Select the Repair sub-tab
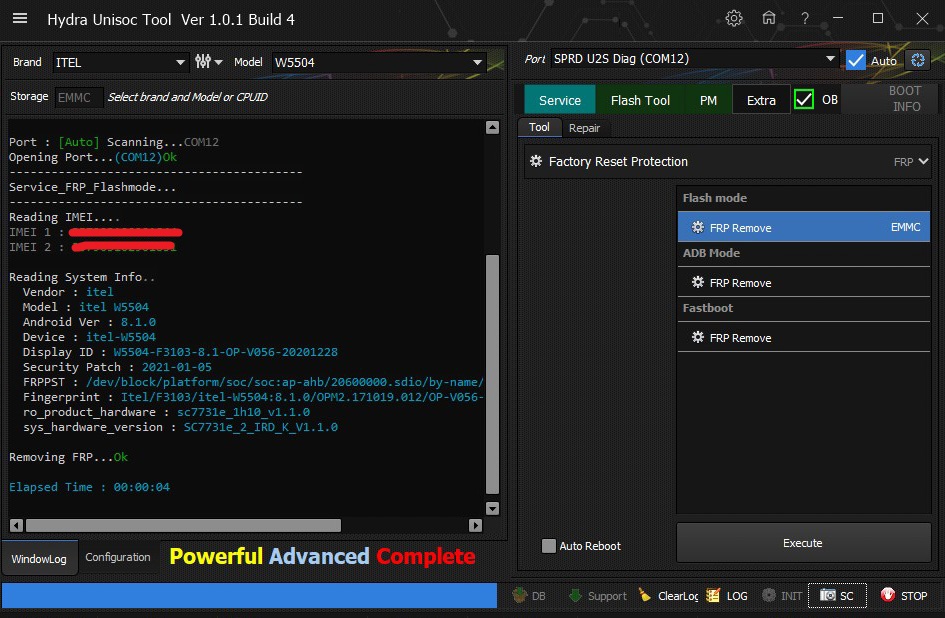945x618 pixels. click(584, 128)
